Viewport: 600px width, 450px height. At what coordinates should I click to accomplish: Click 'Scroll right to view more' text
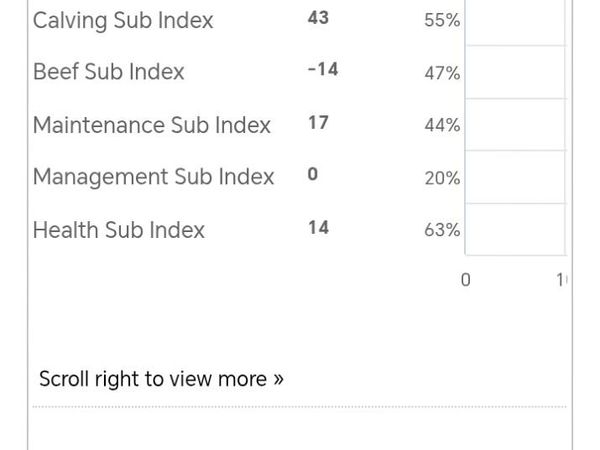(161, 379)
